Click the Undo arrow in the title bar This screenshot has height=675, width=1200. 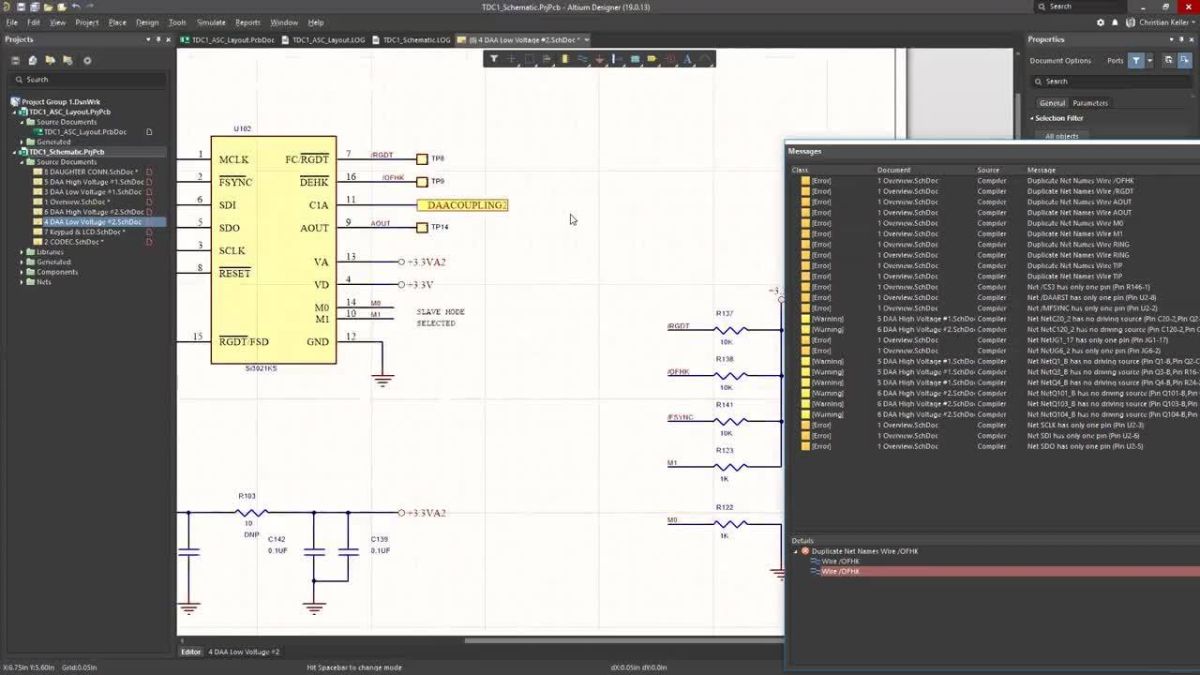pyautogui.click(x=76, y=7)
